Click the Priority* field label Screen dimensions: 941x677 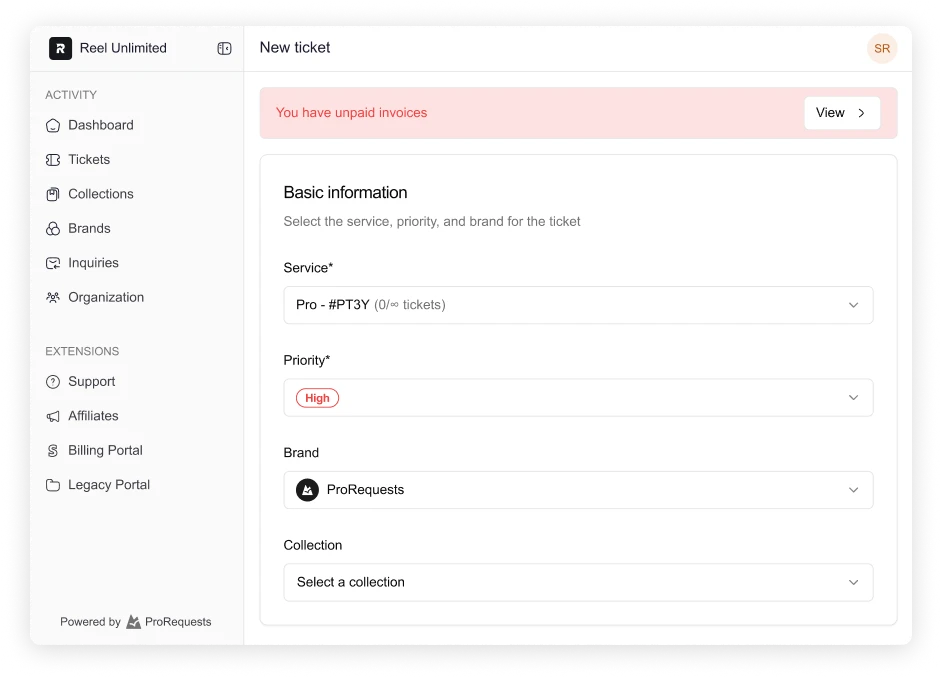click(307, 360)
